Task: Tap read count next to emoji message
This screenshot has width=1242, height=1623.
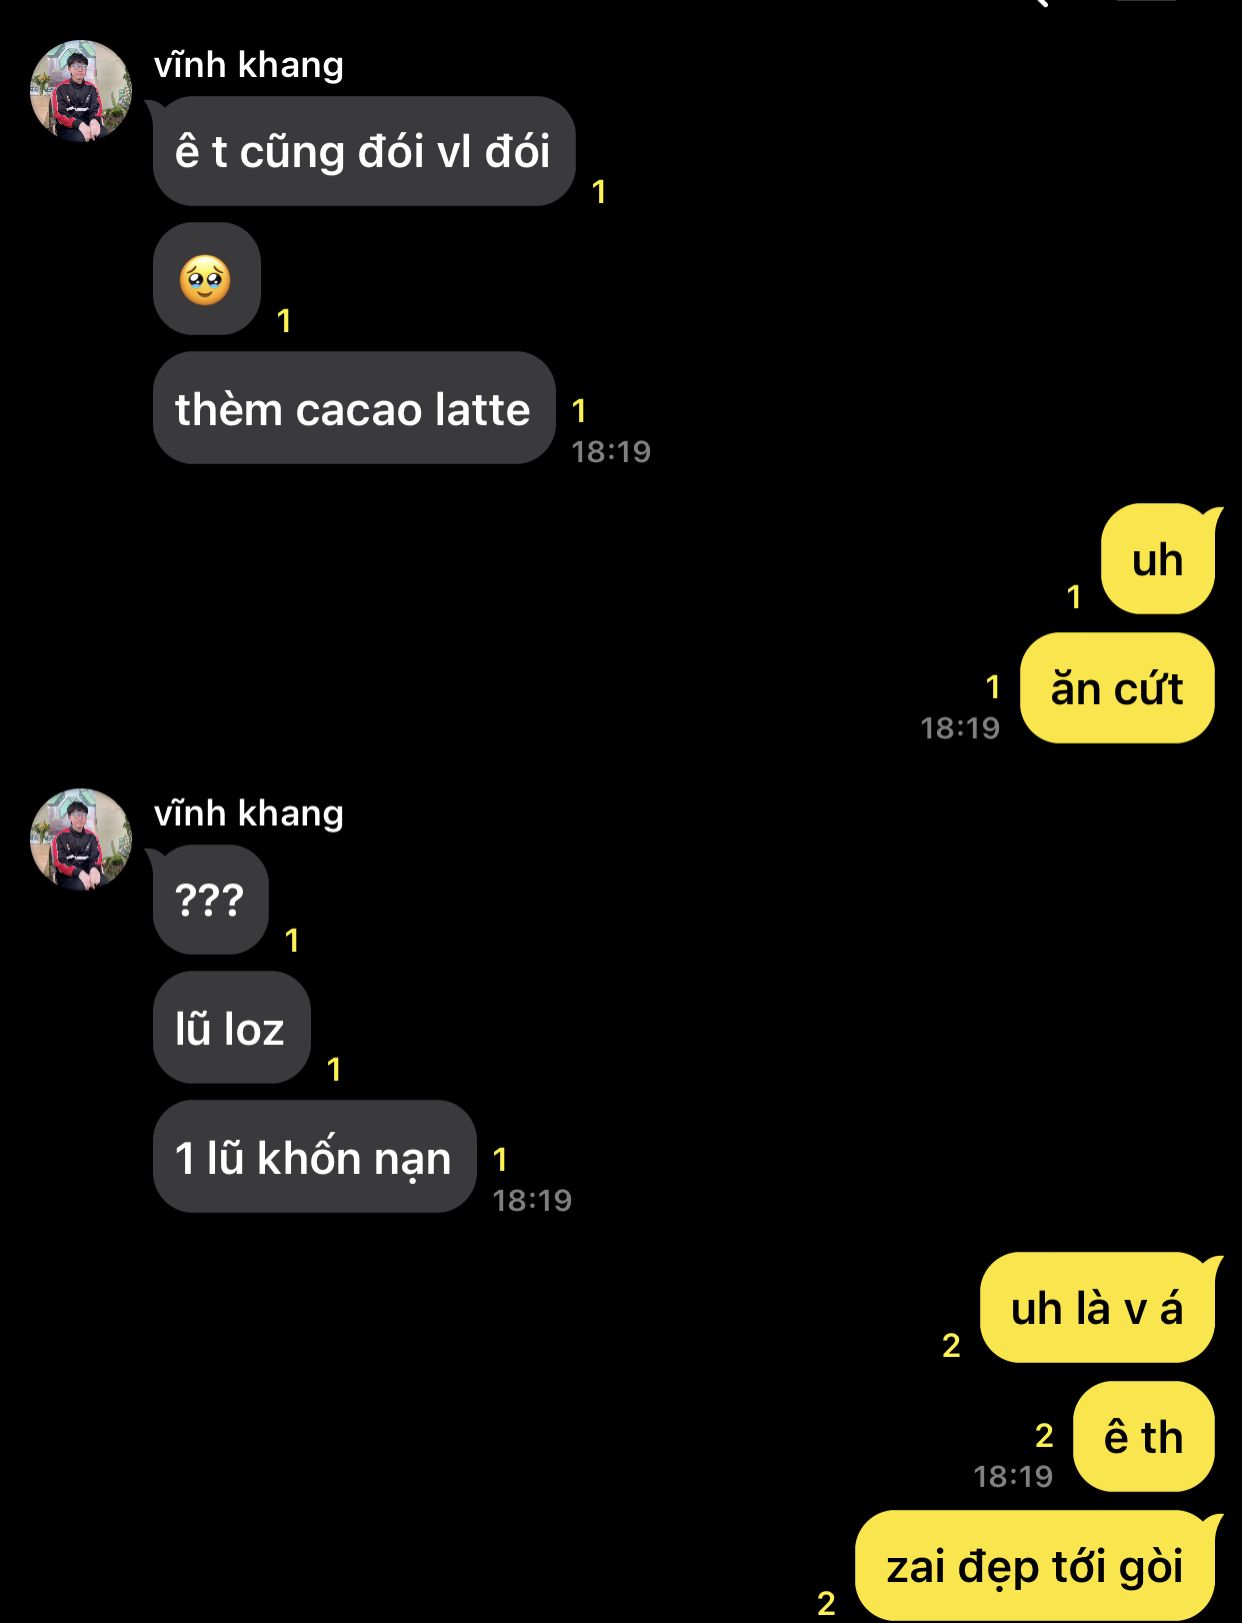Action: click(284, 321)
